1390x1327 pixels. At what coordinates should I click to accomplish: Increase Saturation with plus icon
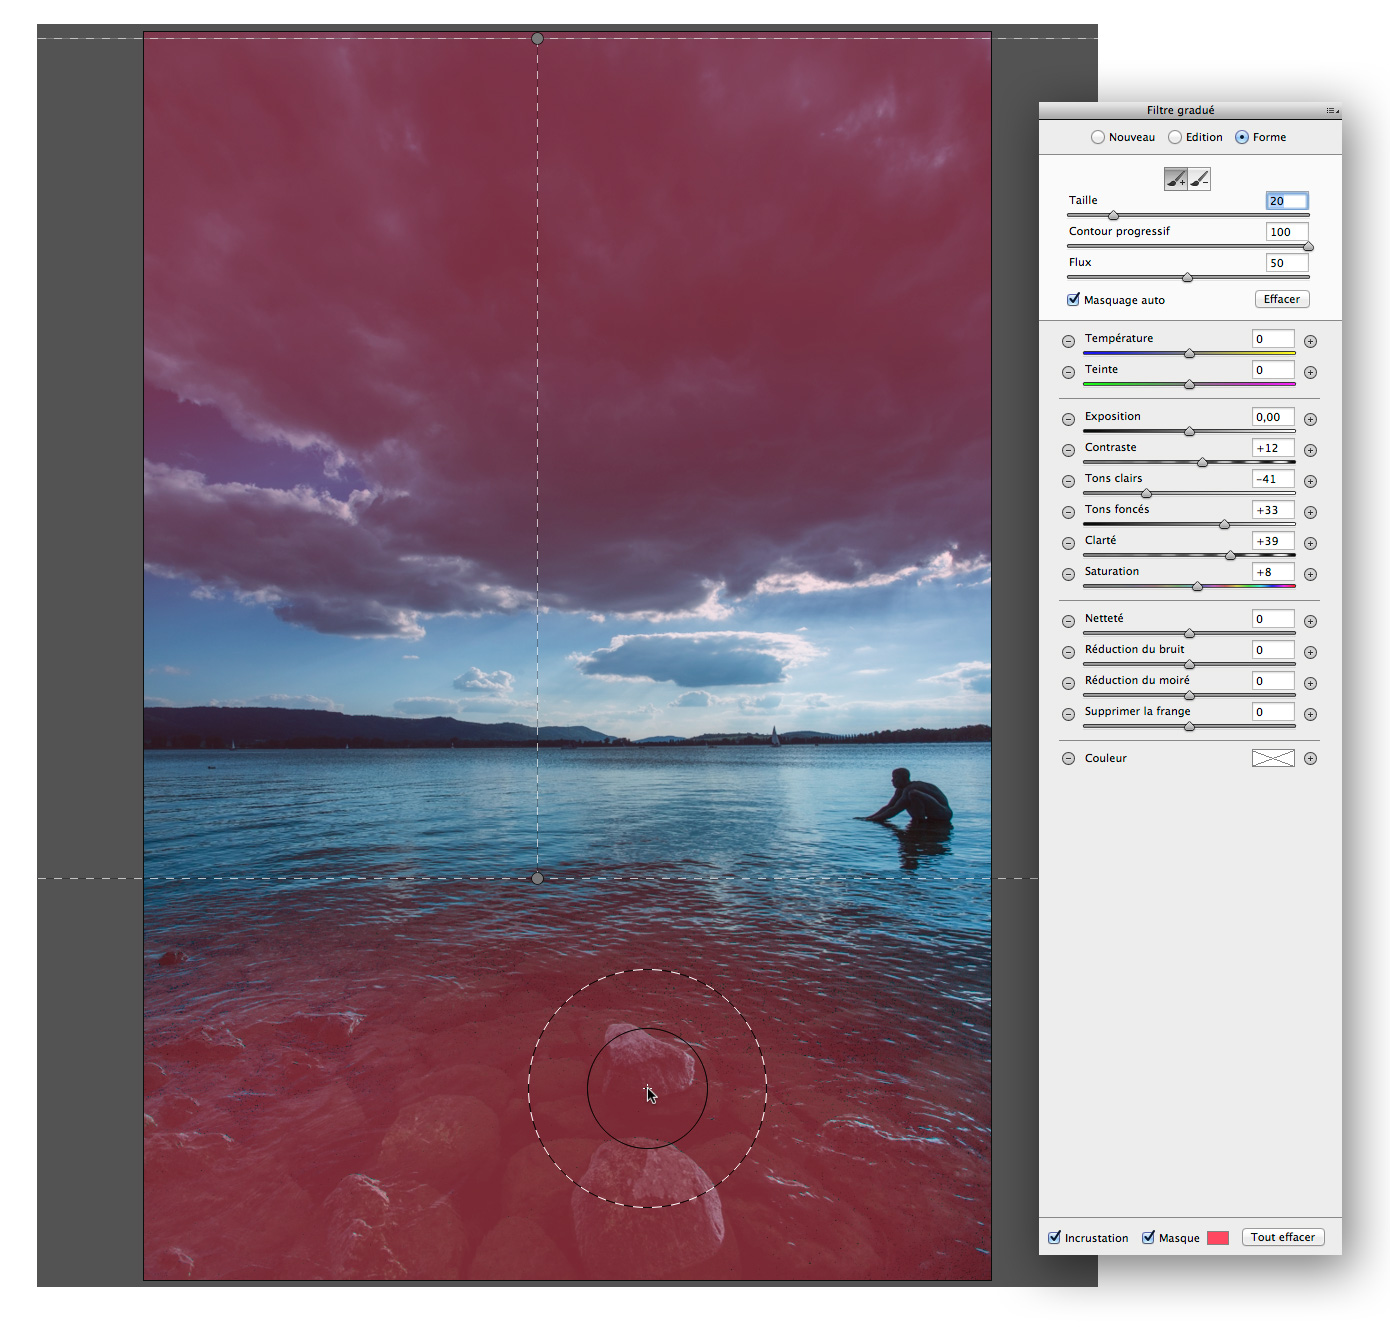pyautogui.click(x=1310, y=574)
